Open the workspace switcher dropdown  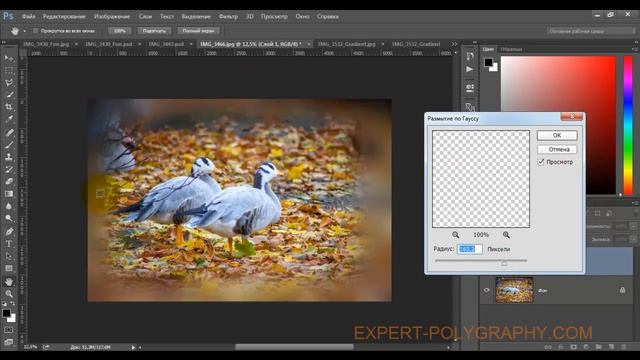click(591, 31)
